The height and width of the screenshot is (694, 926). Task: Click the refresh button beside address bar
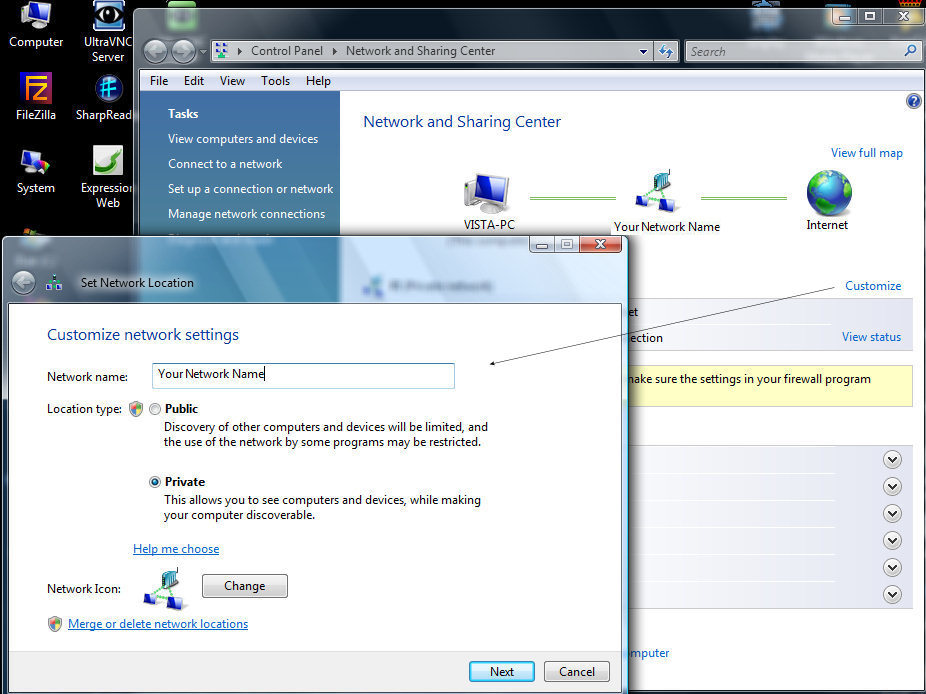pos(666,51)
